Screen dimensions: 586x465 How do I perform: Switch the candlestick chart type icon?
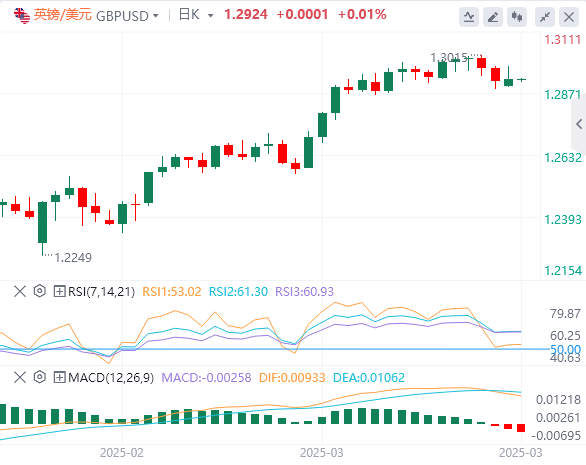click(517, 17)
